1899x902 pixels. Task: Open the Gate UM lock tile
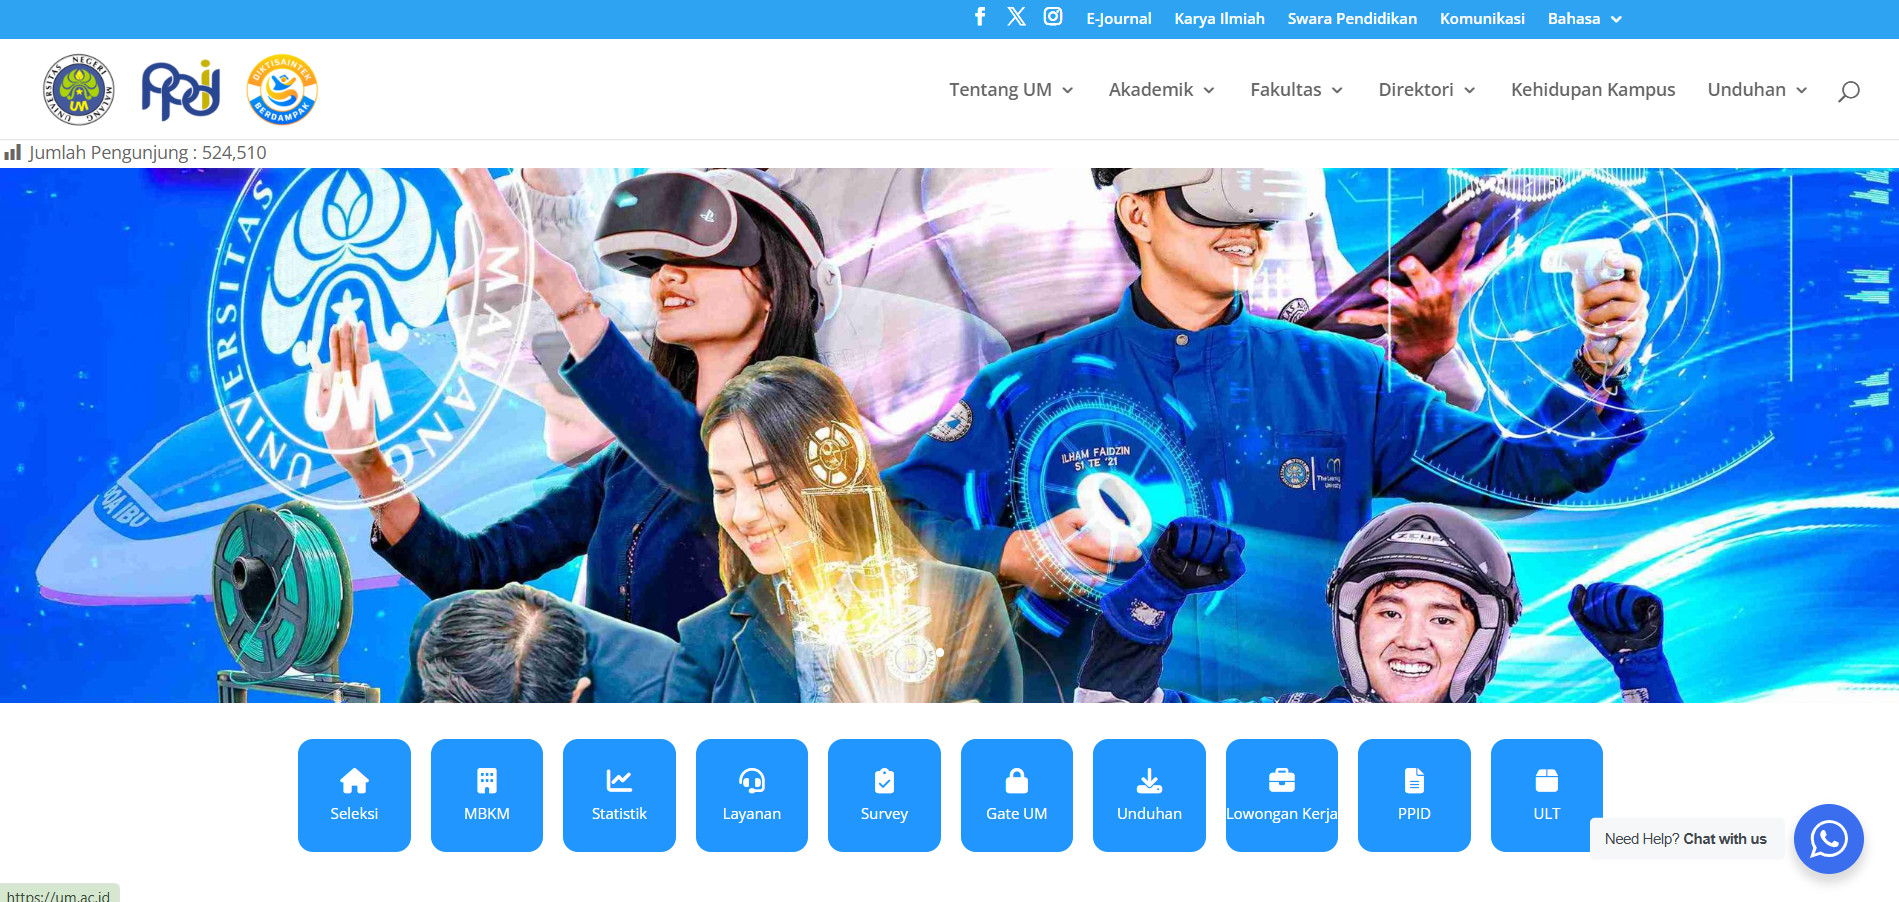tap(1016, 795)
